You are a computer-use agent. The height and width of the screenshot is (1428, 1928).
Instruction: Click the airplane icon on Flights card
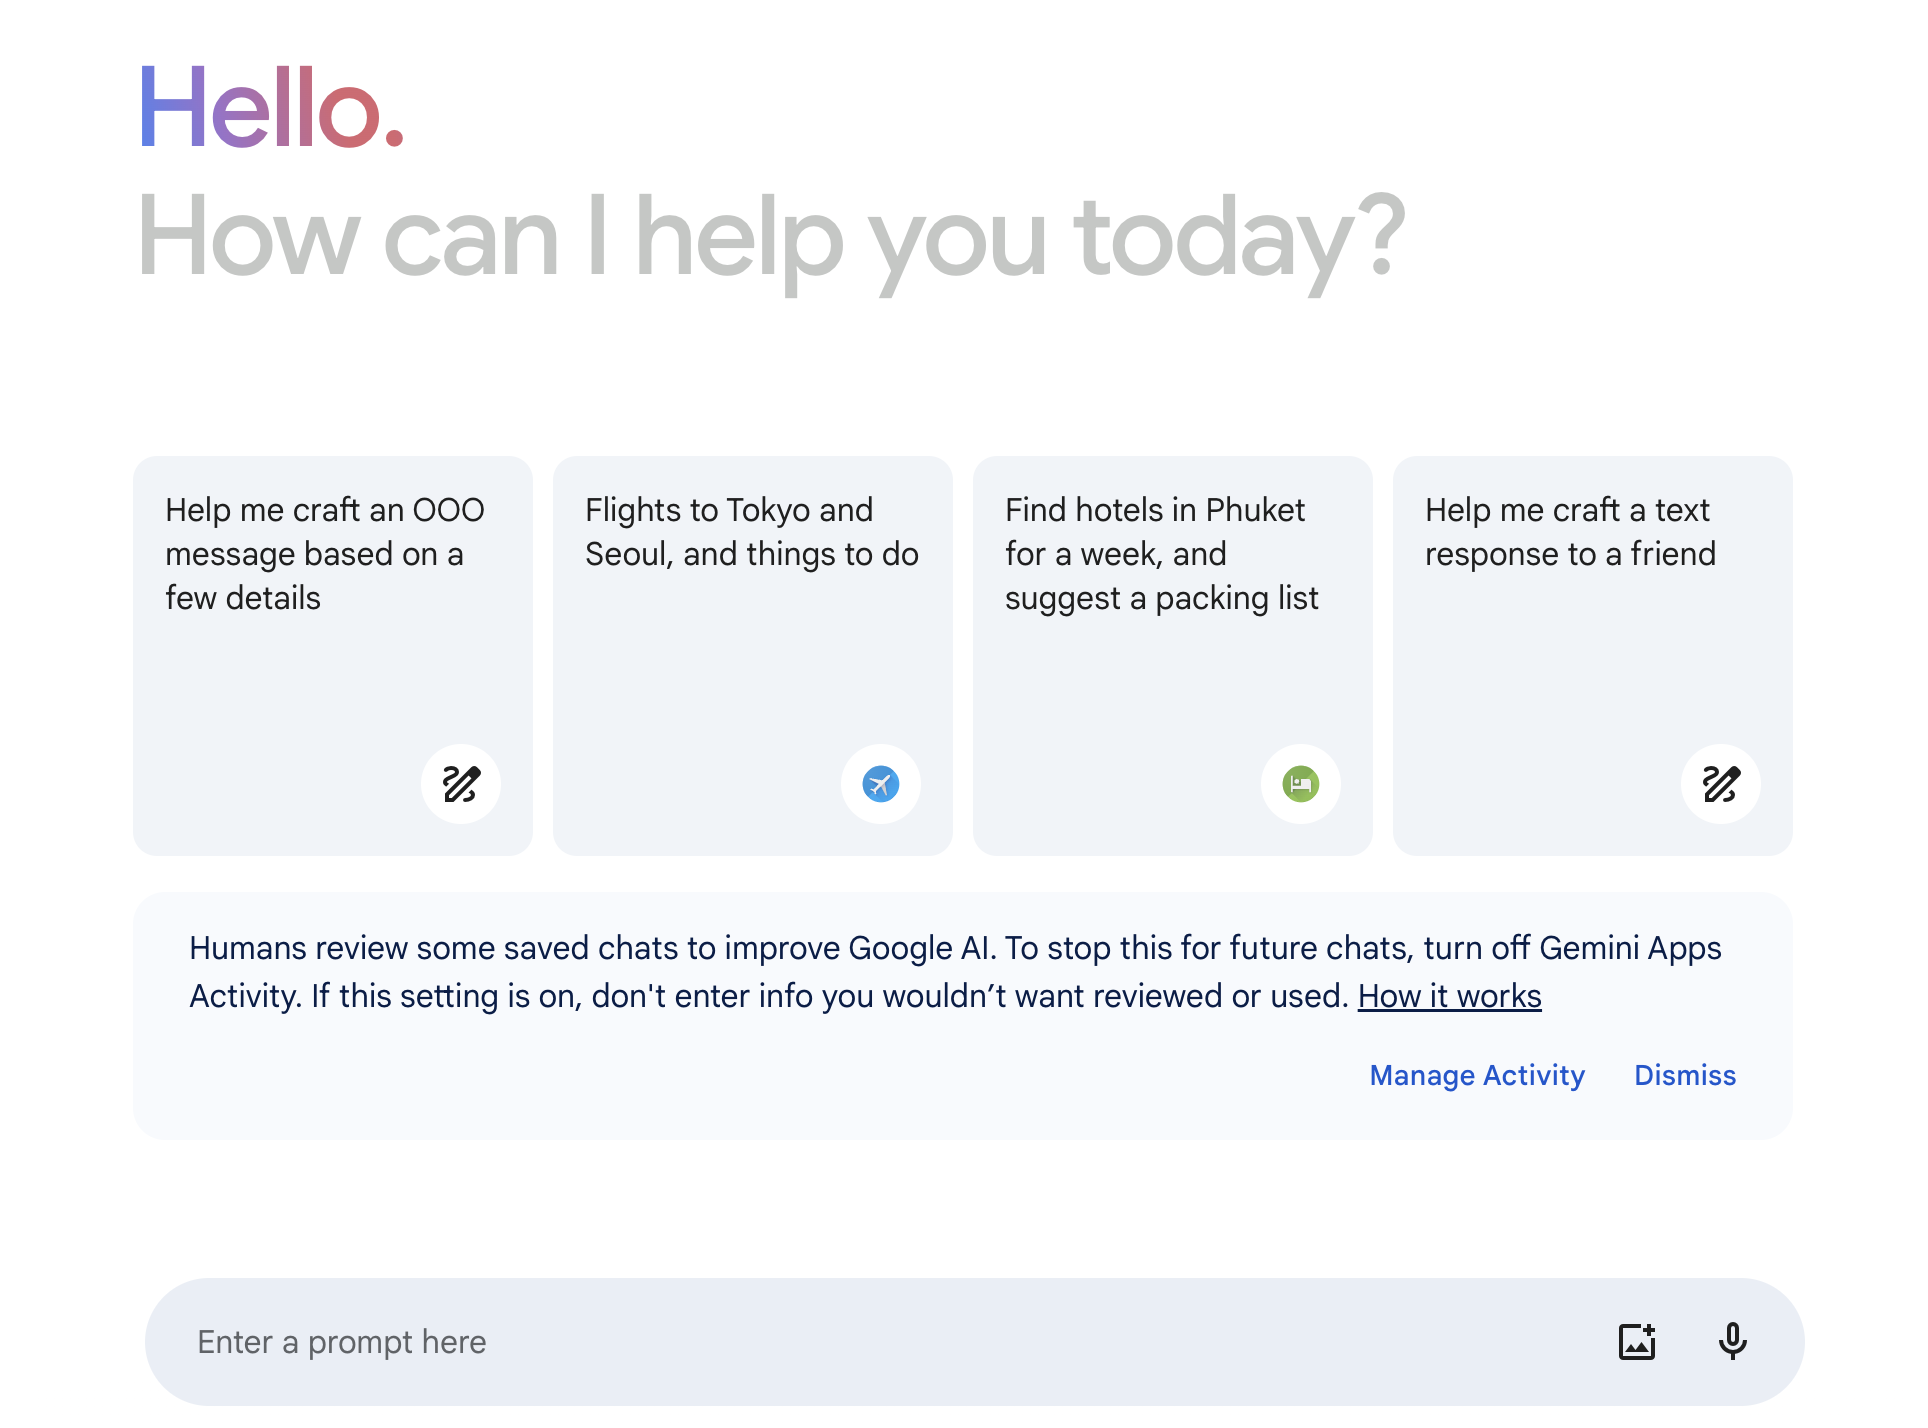(x=881, y=784)
